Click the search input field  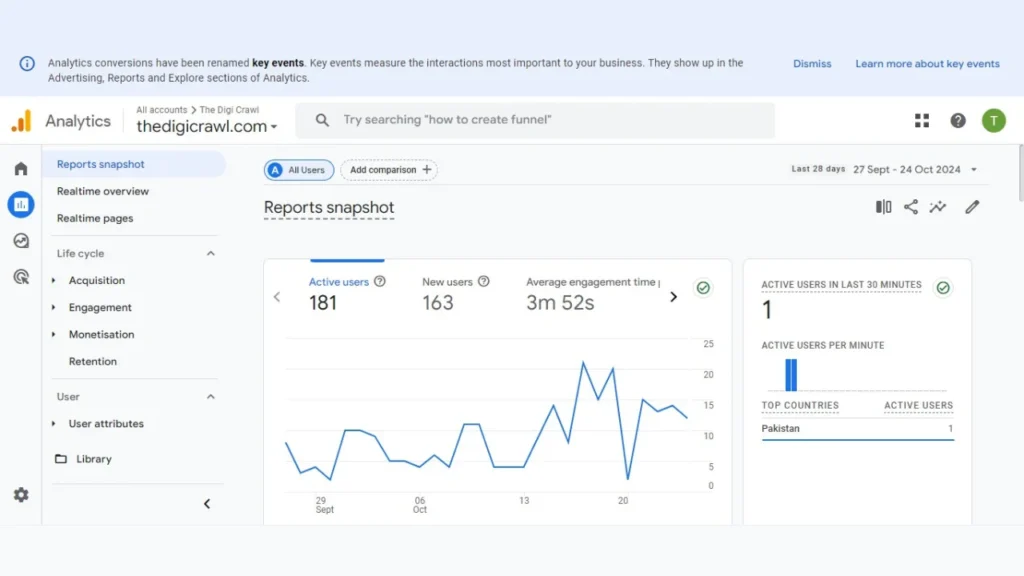pyautogui.click(x=536, y=120)
